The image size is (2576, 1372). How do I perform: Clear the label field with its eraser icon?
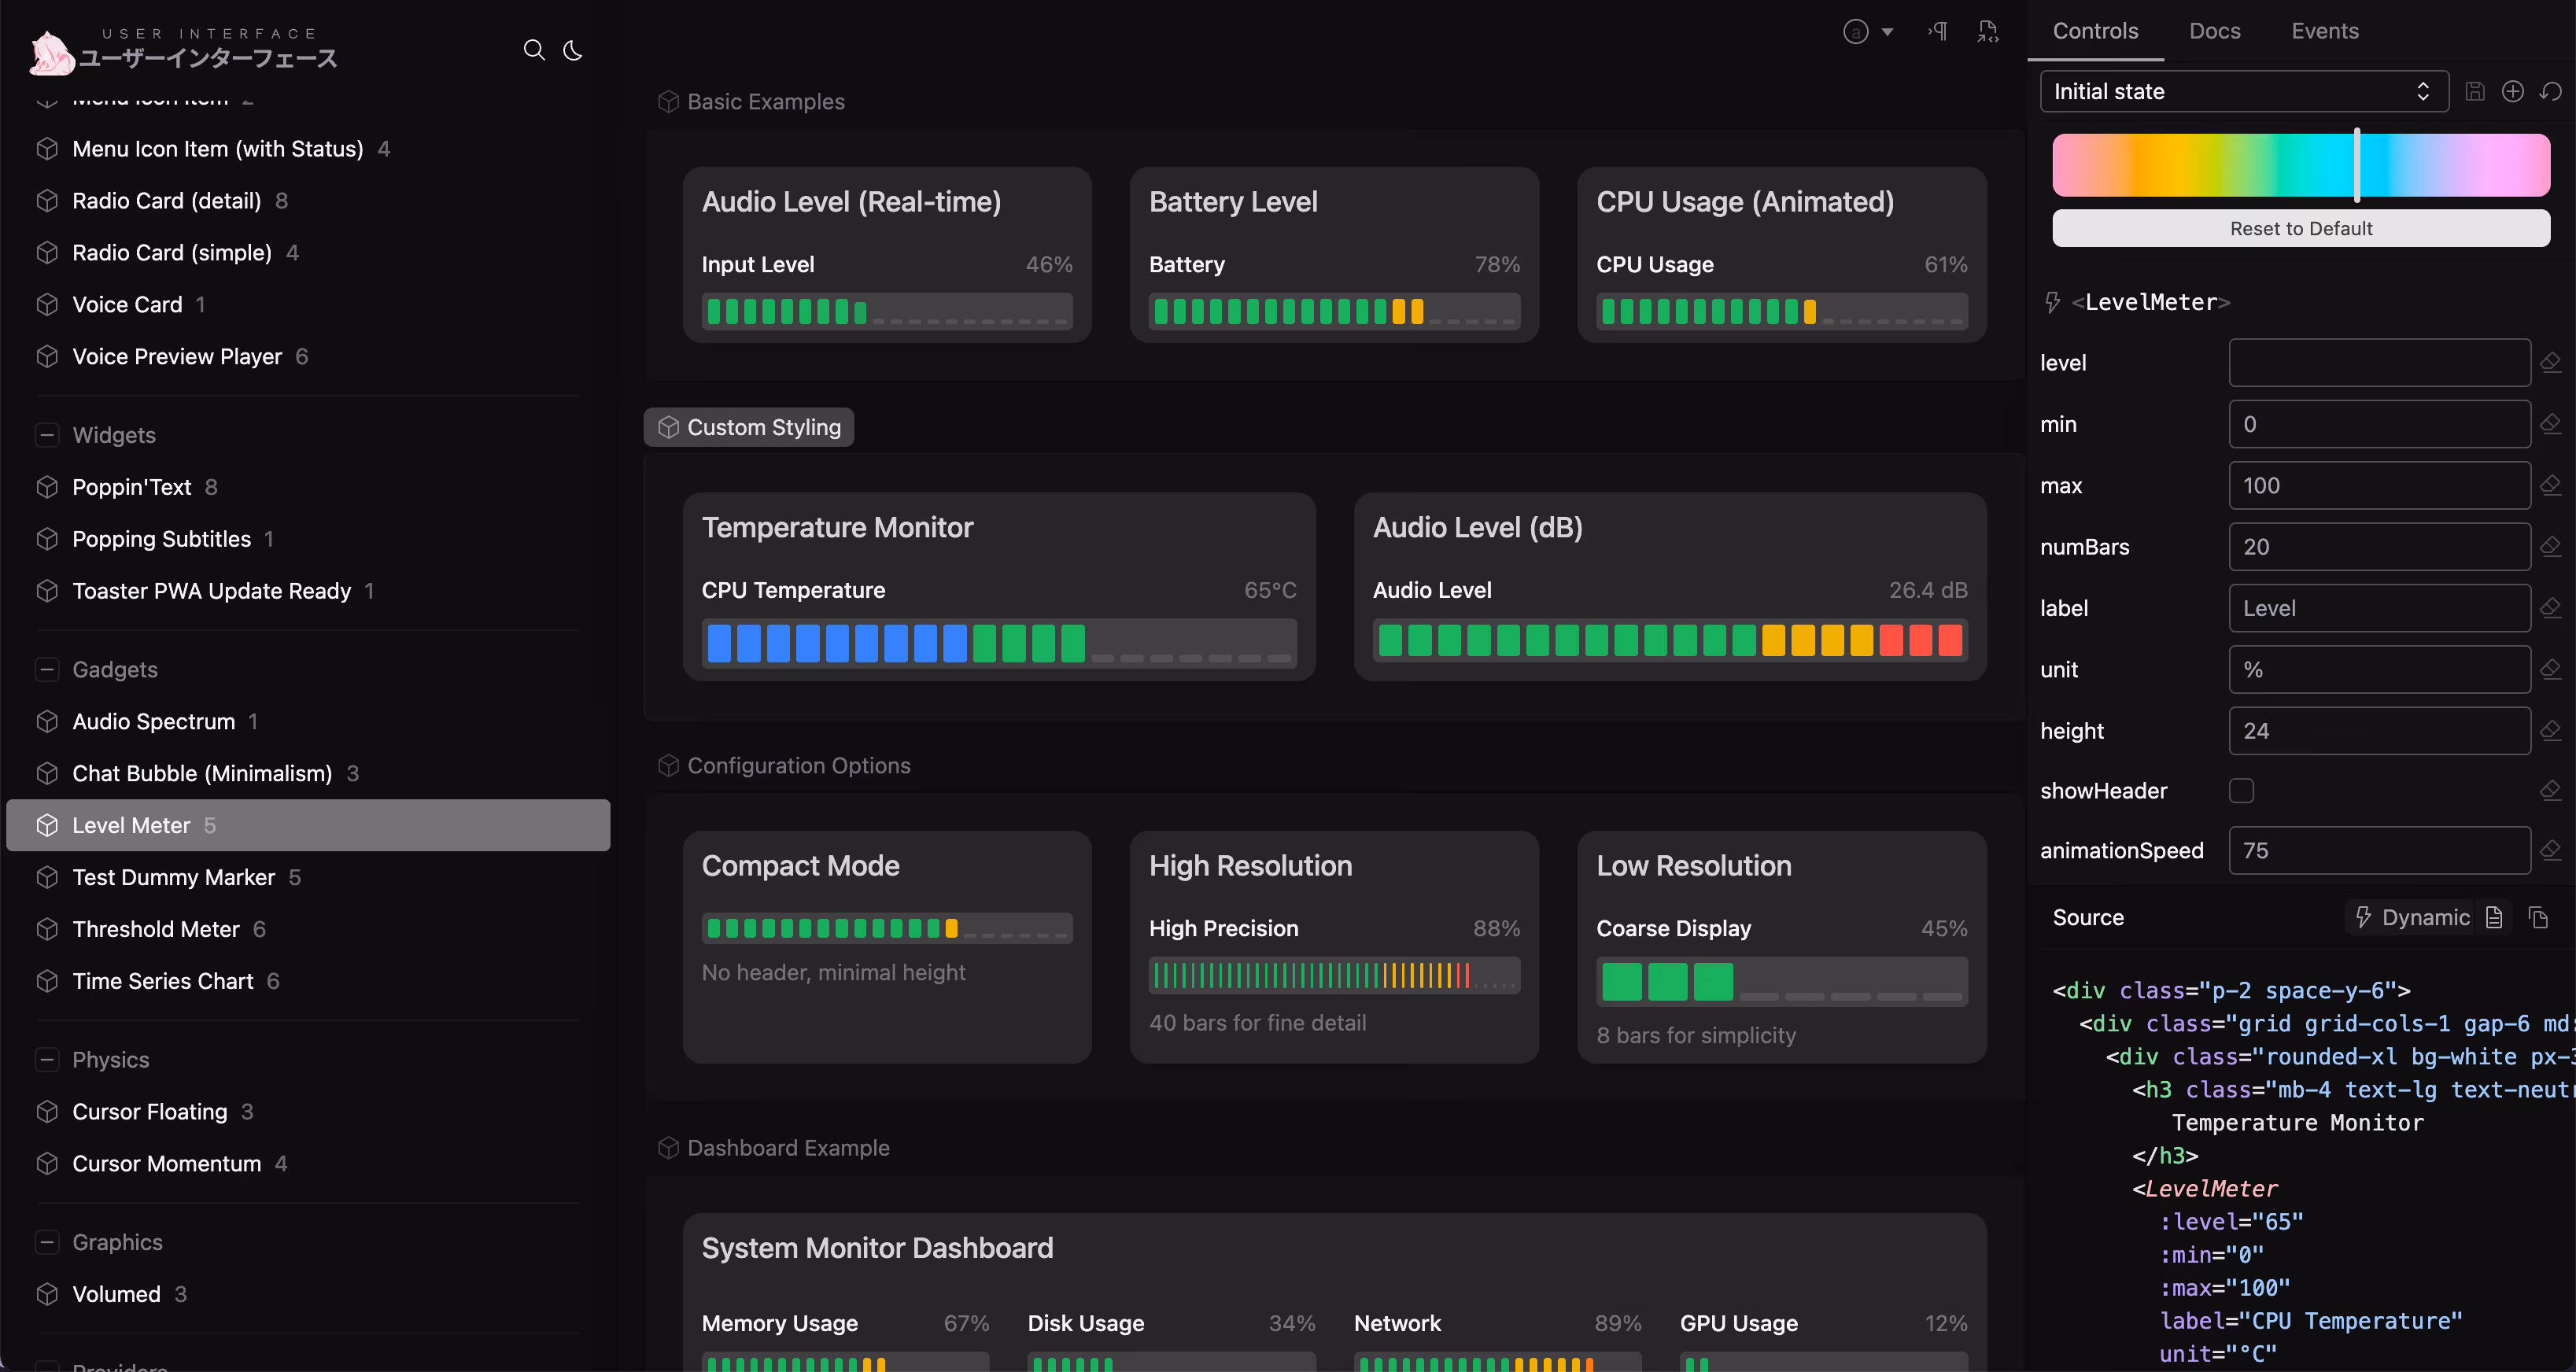pyautogui.click(x=2552, y=608)
